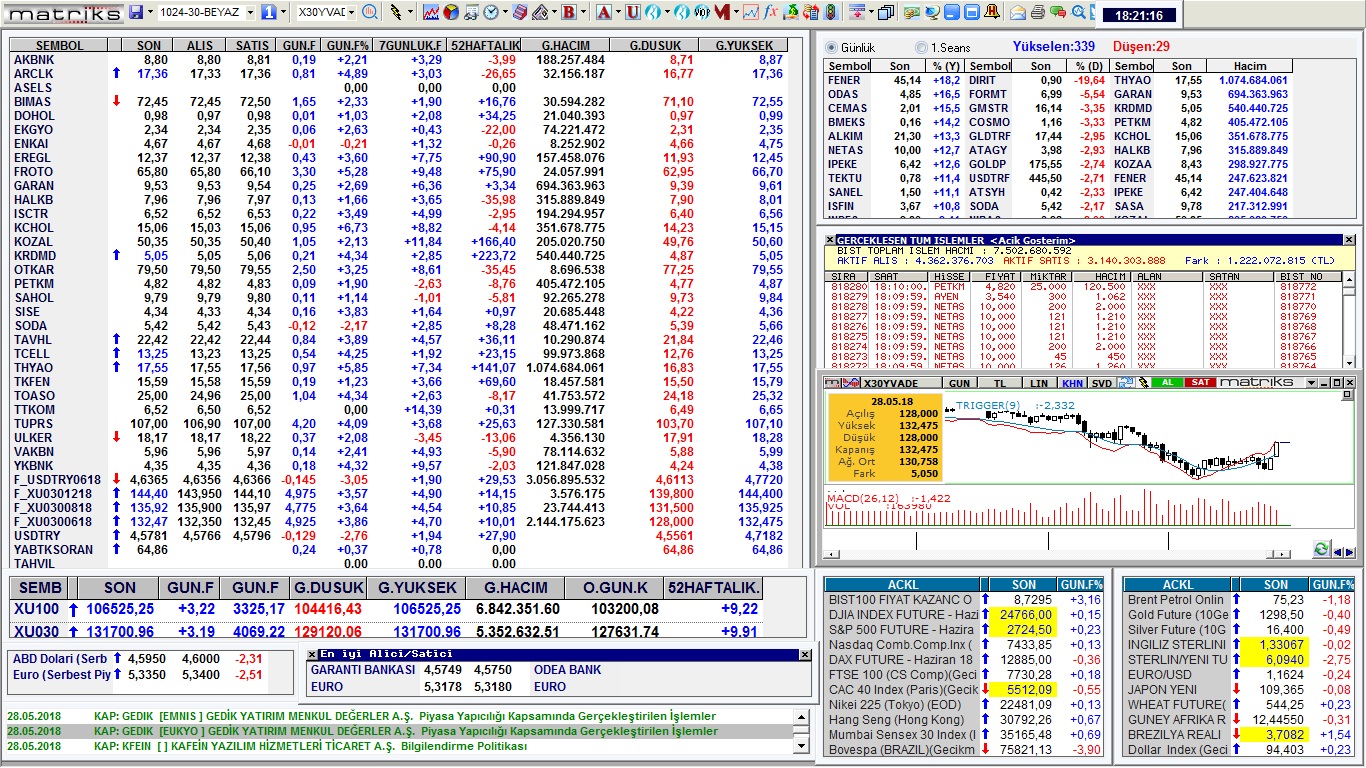Image resolution: width=1366 pixels, height=768 pixels.
Task: Click the G.HACIM column header in main table
Action: click(x=566, y=46)
